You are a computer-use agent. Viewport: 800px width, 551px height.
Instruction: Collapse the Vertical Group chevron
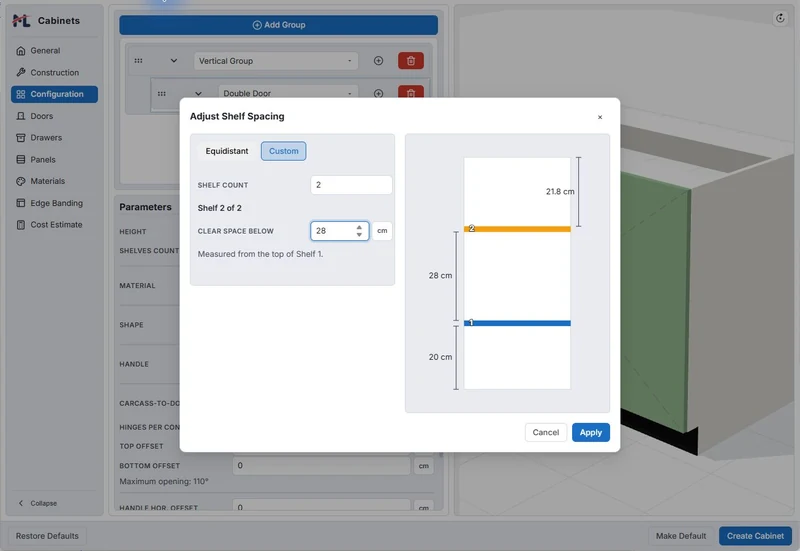(173, 61)
